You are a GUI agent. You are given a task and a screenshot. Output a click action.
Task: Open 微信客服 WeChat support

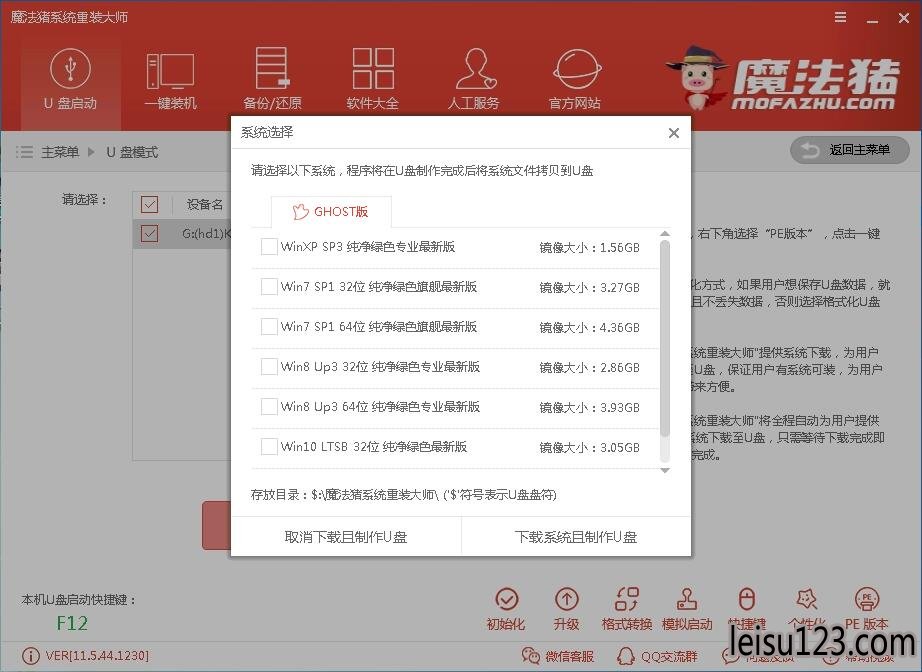(x=557, y=656)
